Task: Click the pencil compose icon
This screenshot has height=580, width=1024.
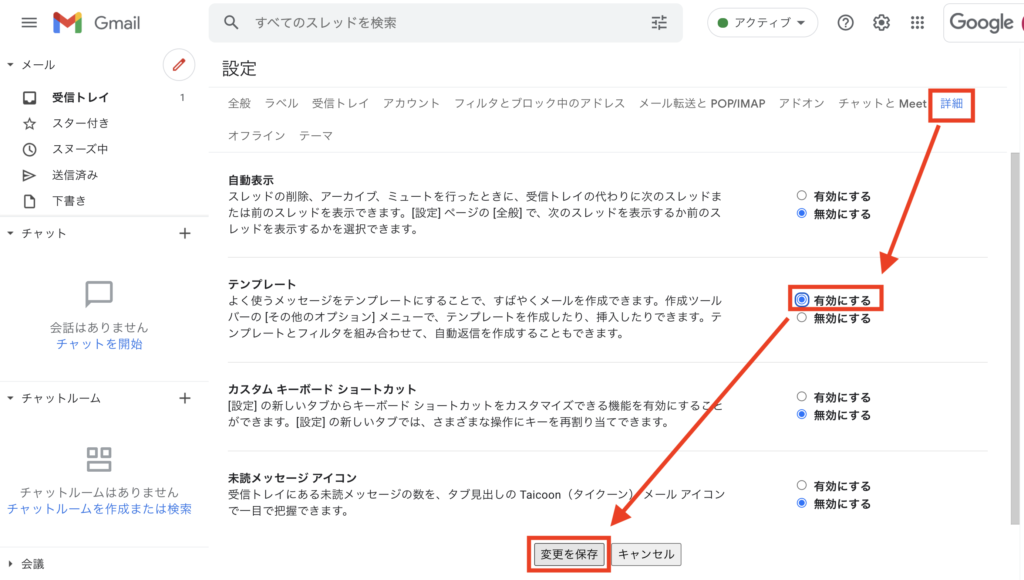Action: [179, 65]
